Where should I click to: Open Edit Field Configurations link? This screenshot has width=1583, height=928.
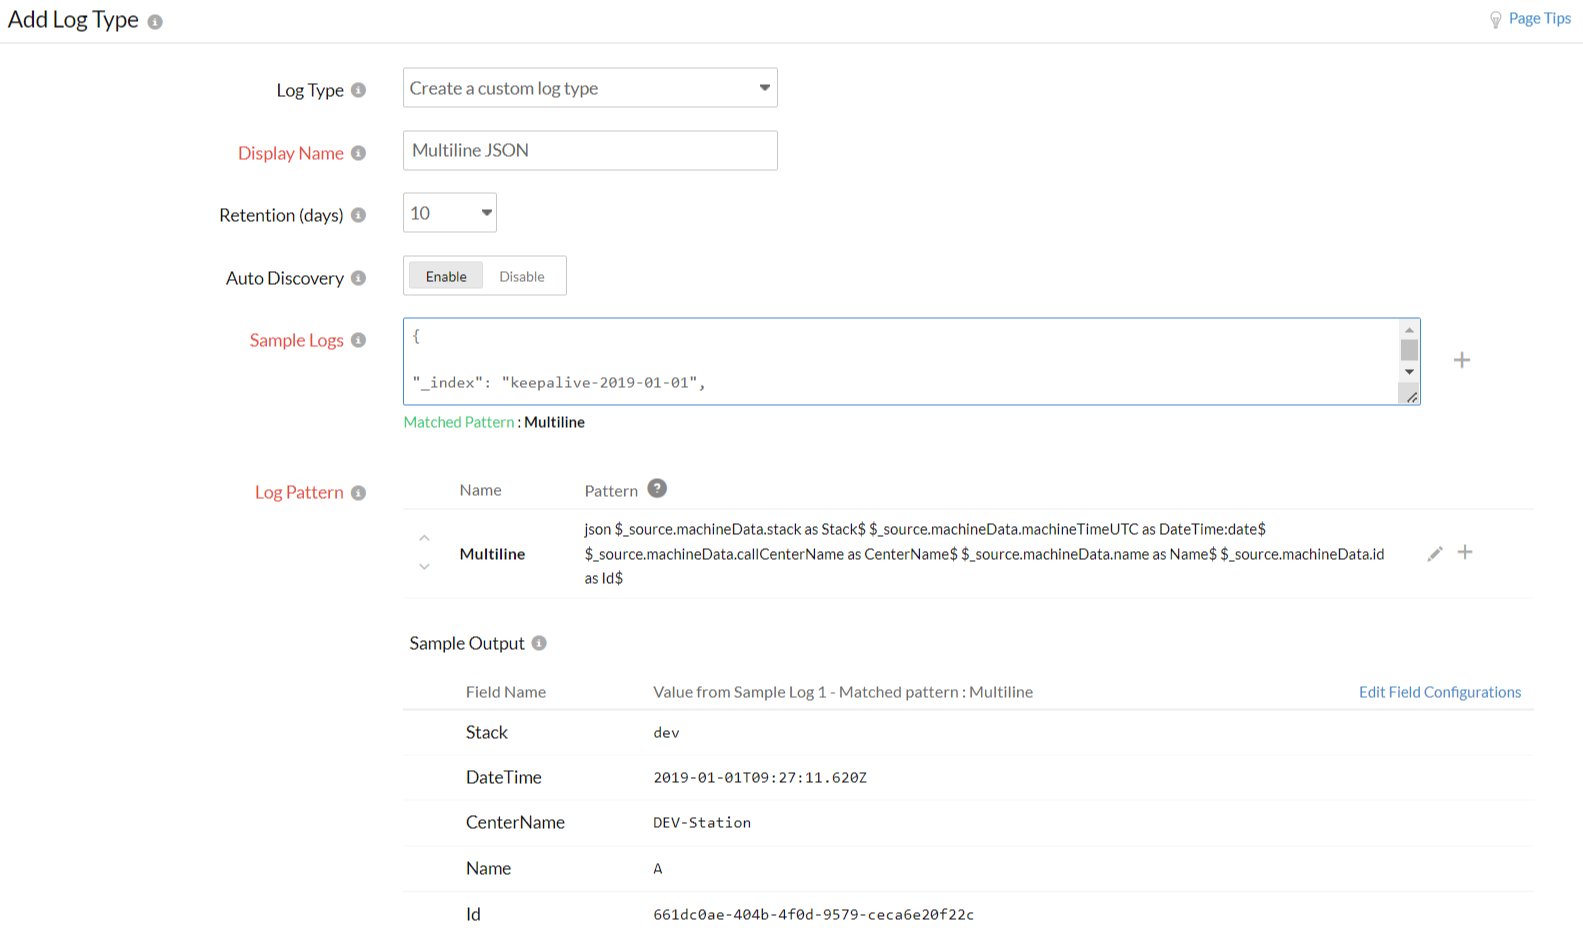pos(1439,692)
